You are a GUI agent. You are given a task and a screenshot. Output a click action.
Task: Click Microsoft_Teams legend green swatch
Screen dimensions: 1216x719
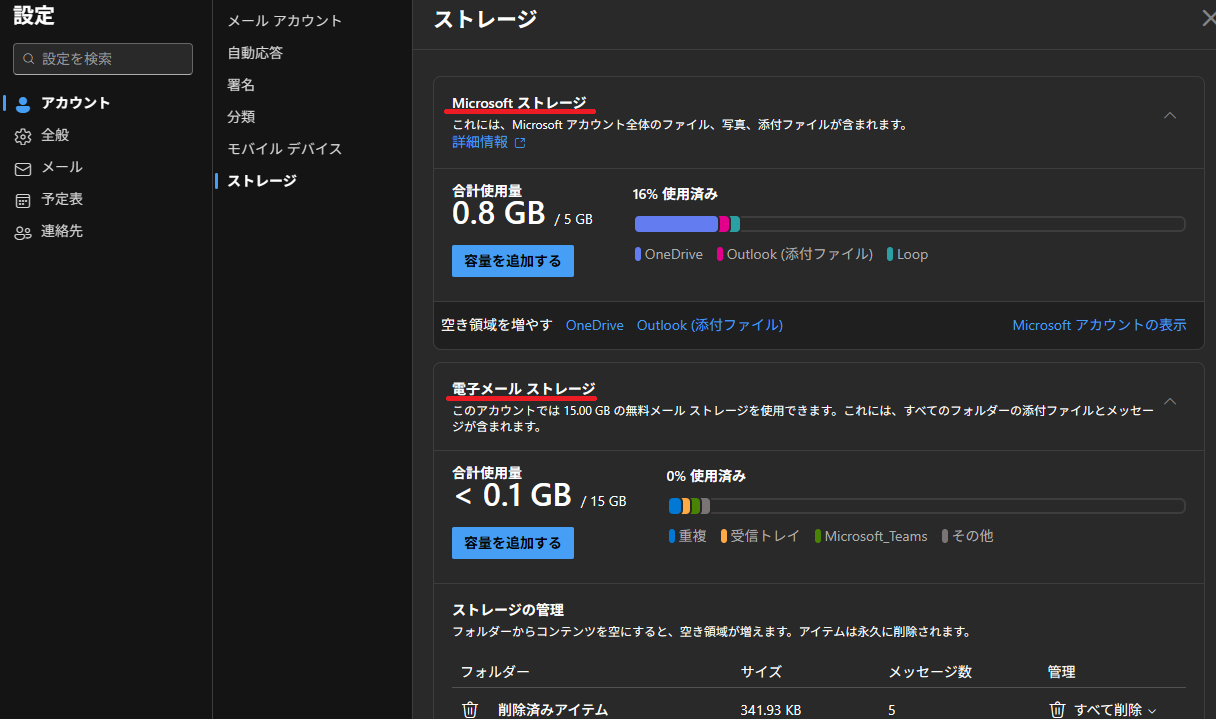point(818,536)
